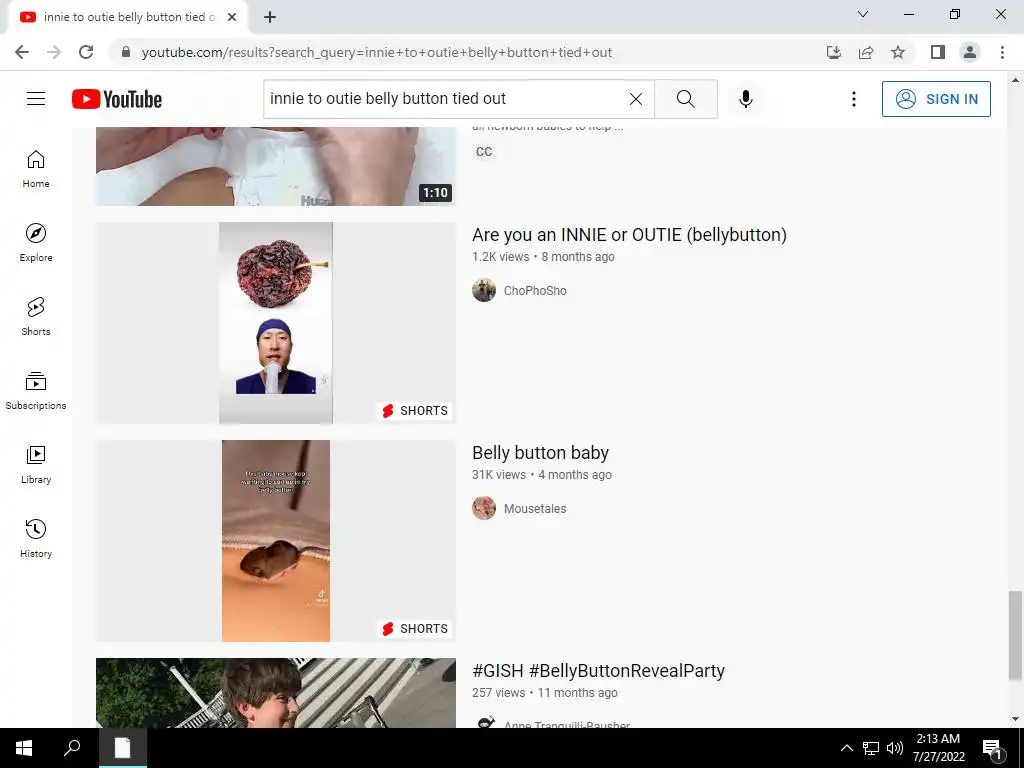The width and height of the screenshot is (1024, 768).
Task: Click the magnifier search button
Action: click(686, 99)
